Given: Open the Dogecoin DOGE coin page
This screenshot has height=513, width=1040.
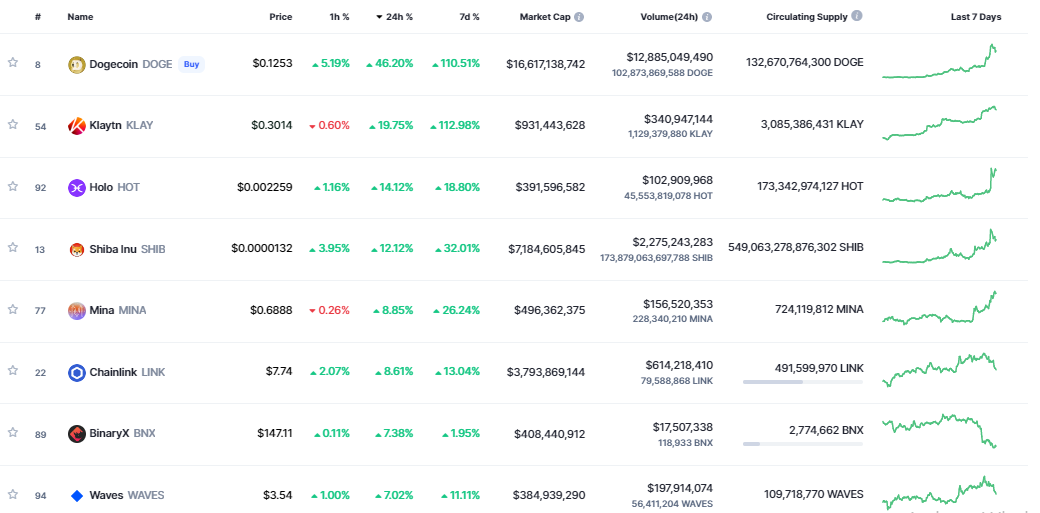Looking at the screenshot, I should tap(131, 64).
